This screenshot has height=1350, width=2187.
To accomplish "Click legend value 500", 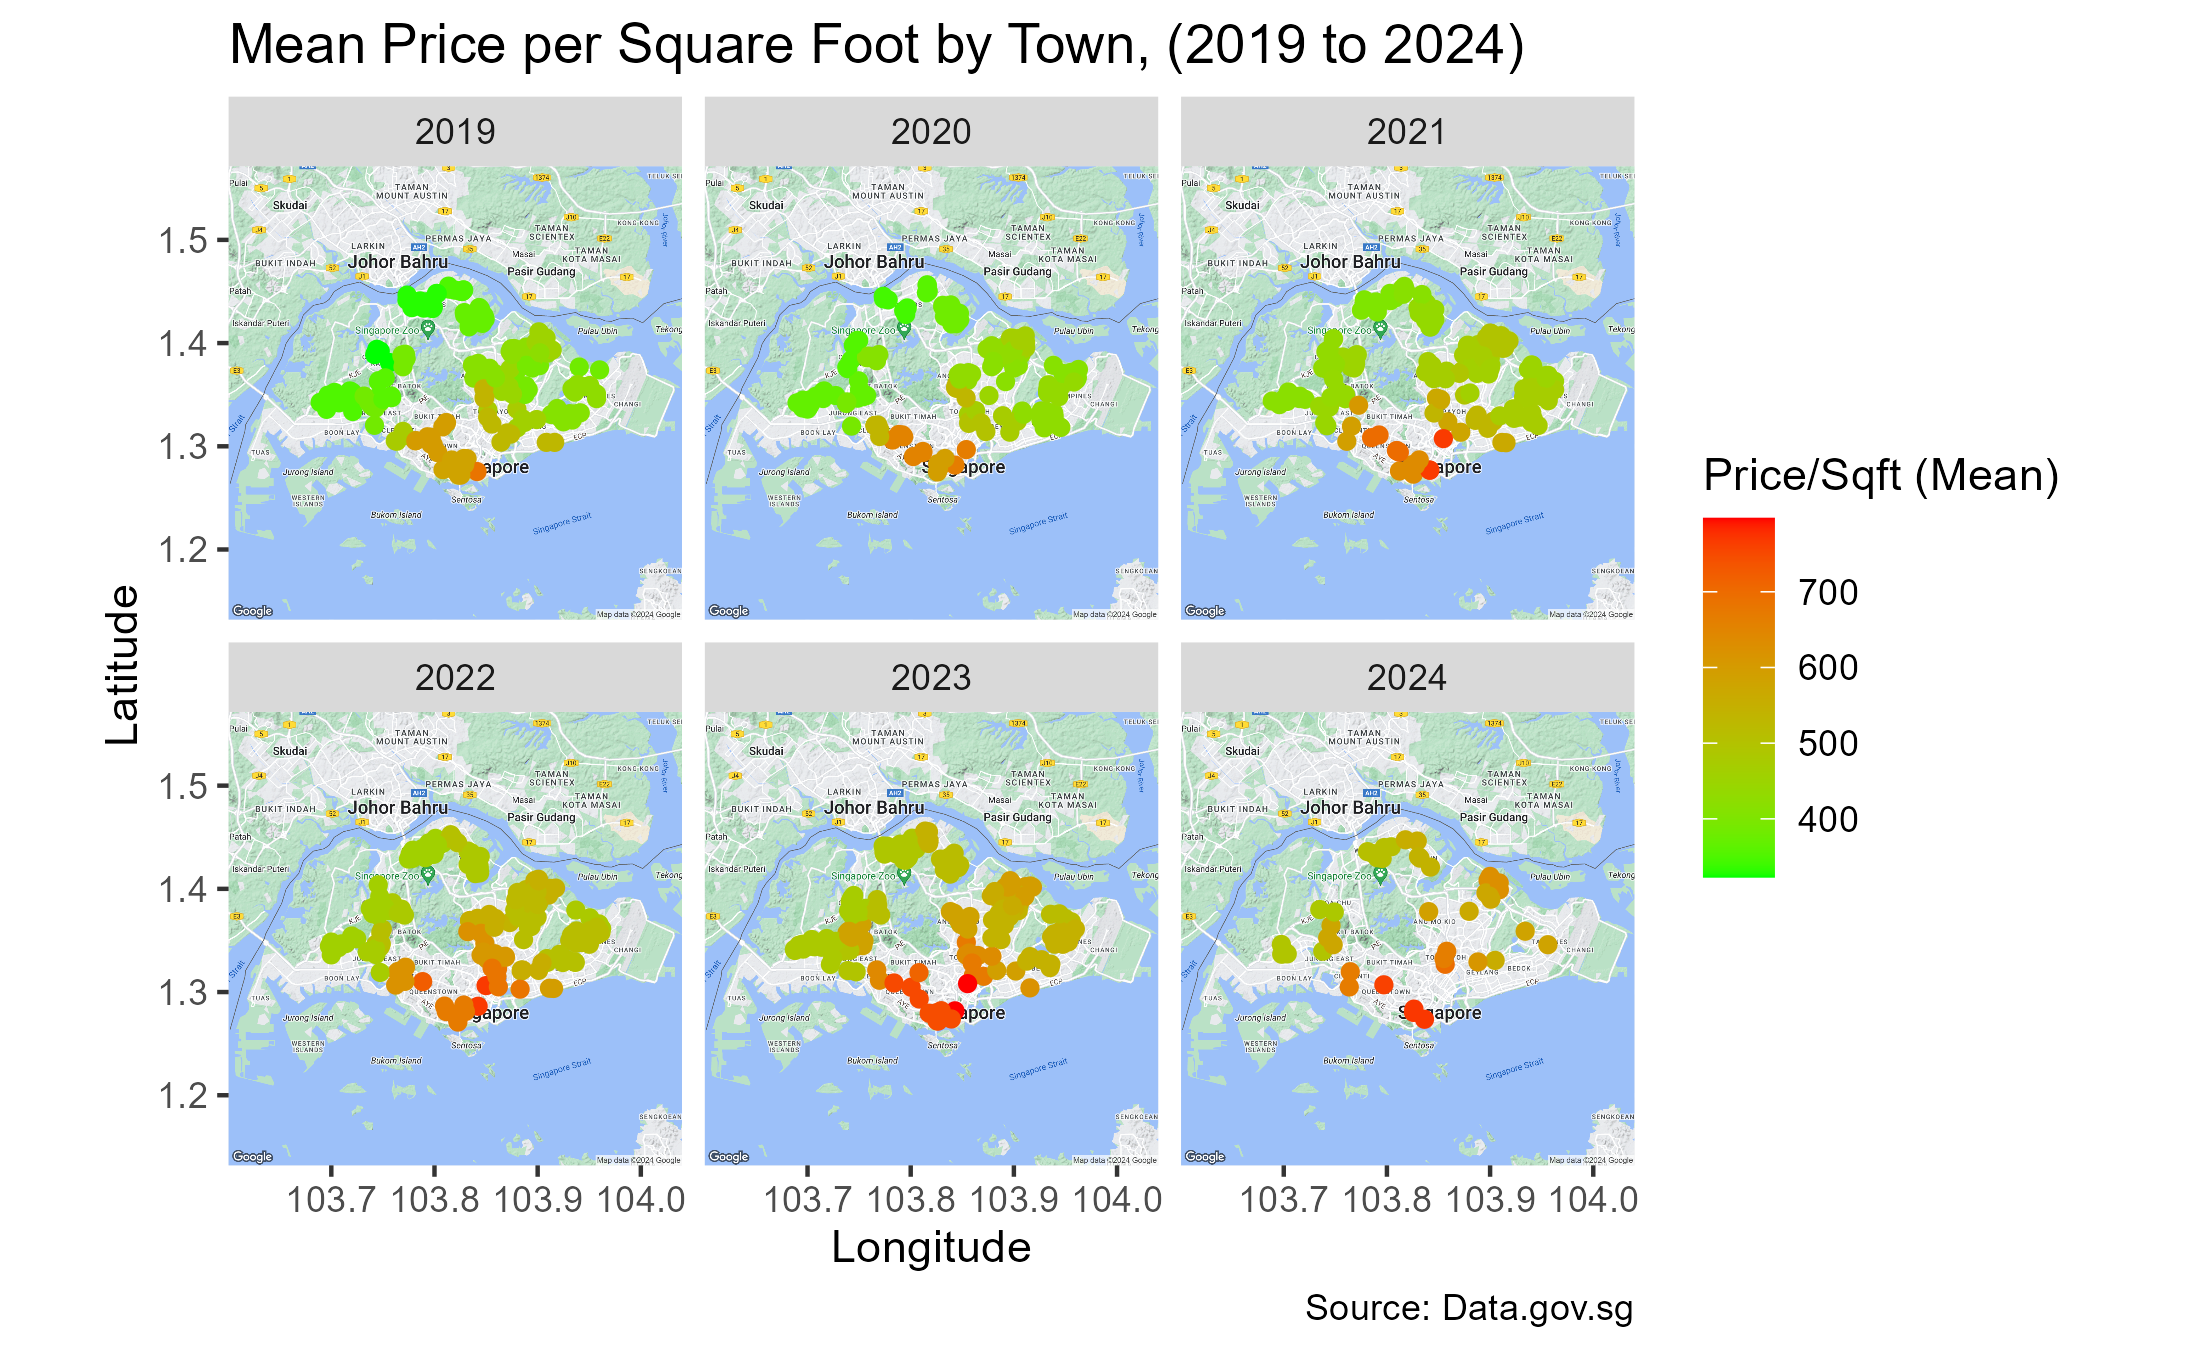I will (1828, 744).
